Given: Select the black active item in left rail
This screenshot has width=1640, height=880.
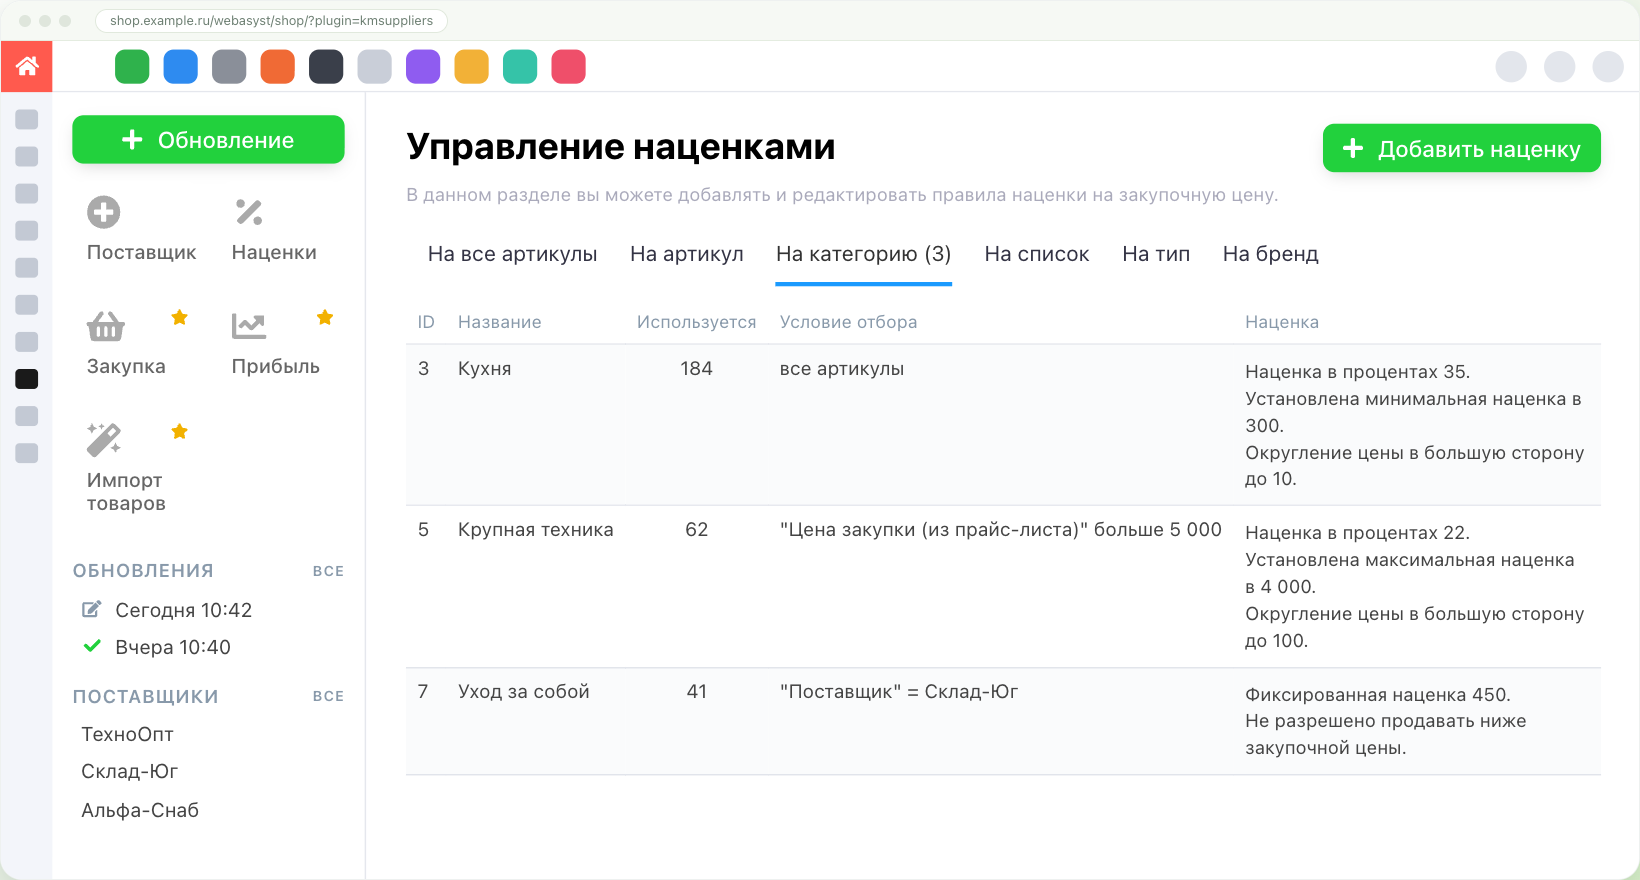Looking at the screenshot, I should pyautogui.click(x=27, y=379).
